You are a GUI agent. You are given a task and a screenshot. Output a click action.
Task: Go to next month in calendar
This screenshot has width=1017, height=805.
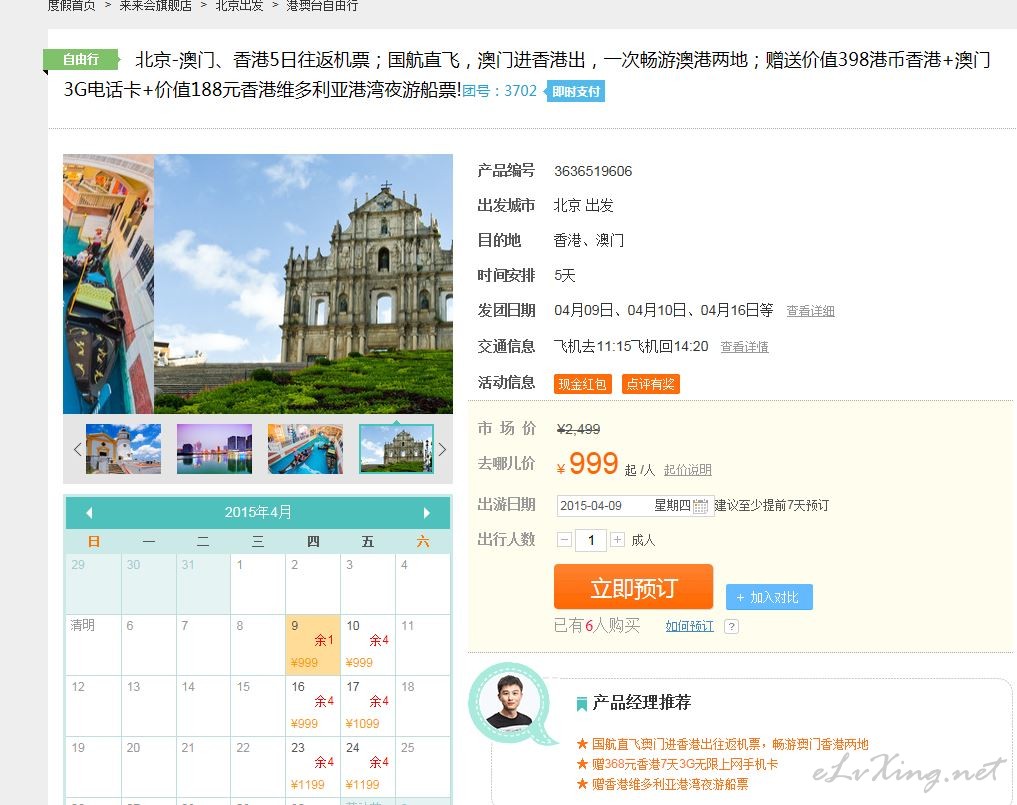(x=427, y=513)
